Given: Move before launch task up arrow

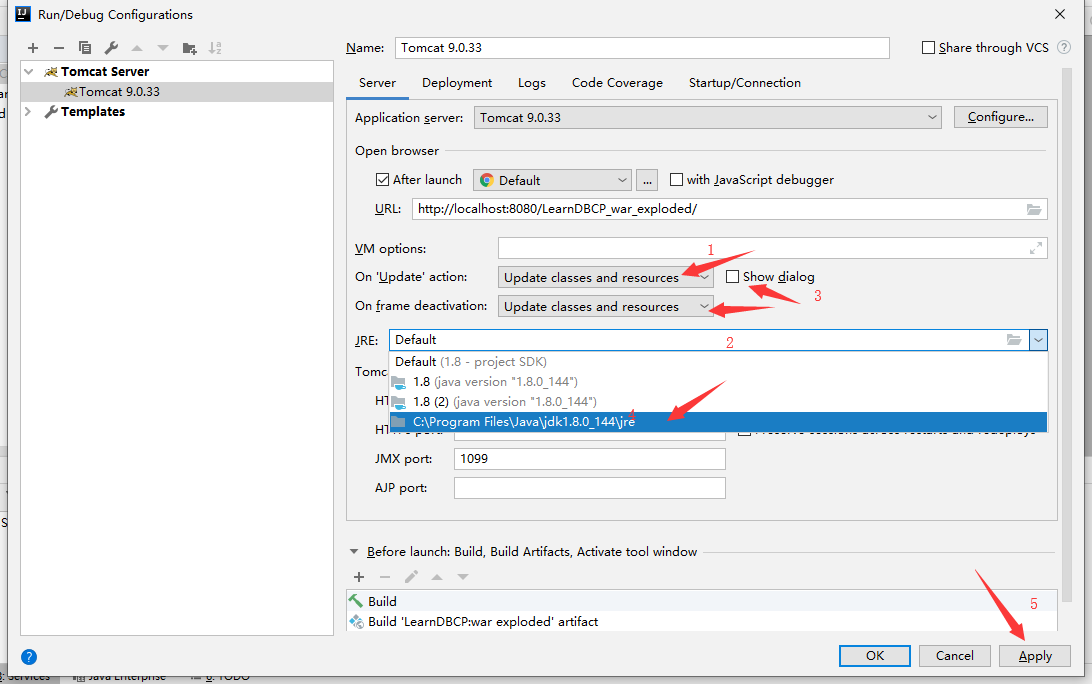Looking at the screenshot, I should click(x=437, y=577).
